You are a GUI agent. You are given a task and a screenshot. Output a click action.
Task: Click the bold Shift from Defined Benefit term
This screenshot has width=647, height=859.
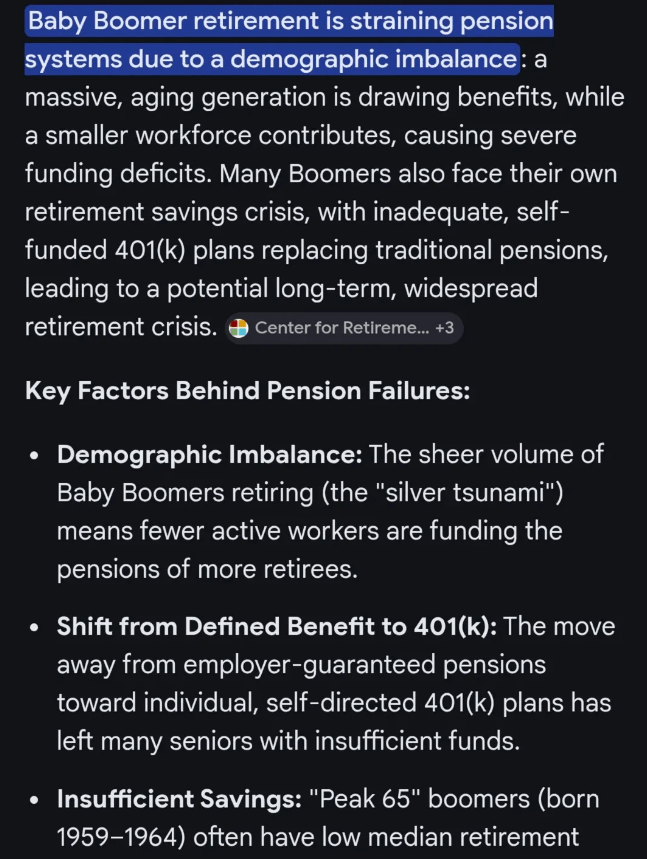point(277,627)
